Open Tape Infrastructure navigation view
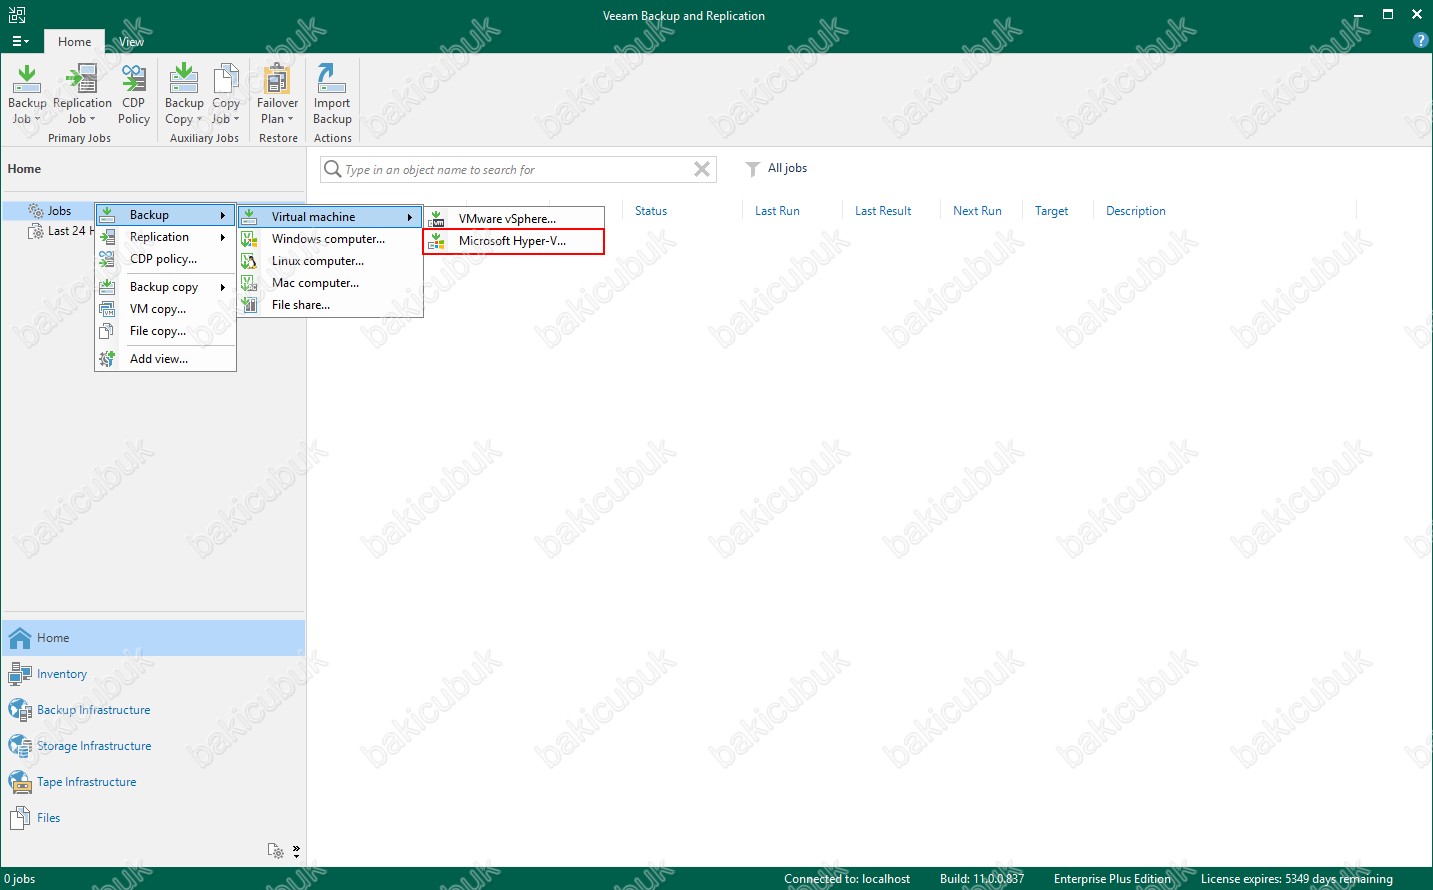The image size is (1433, 890). [x=154, y=782]
